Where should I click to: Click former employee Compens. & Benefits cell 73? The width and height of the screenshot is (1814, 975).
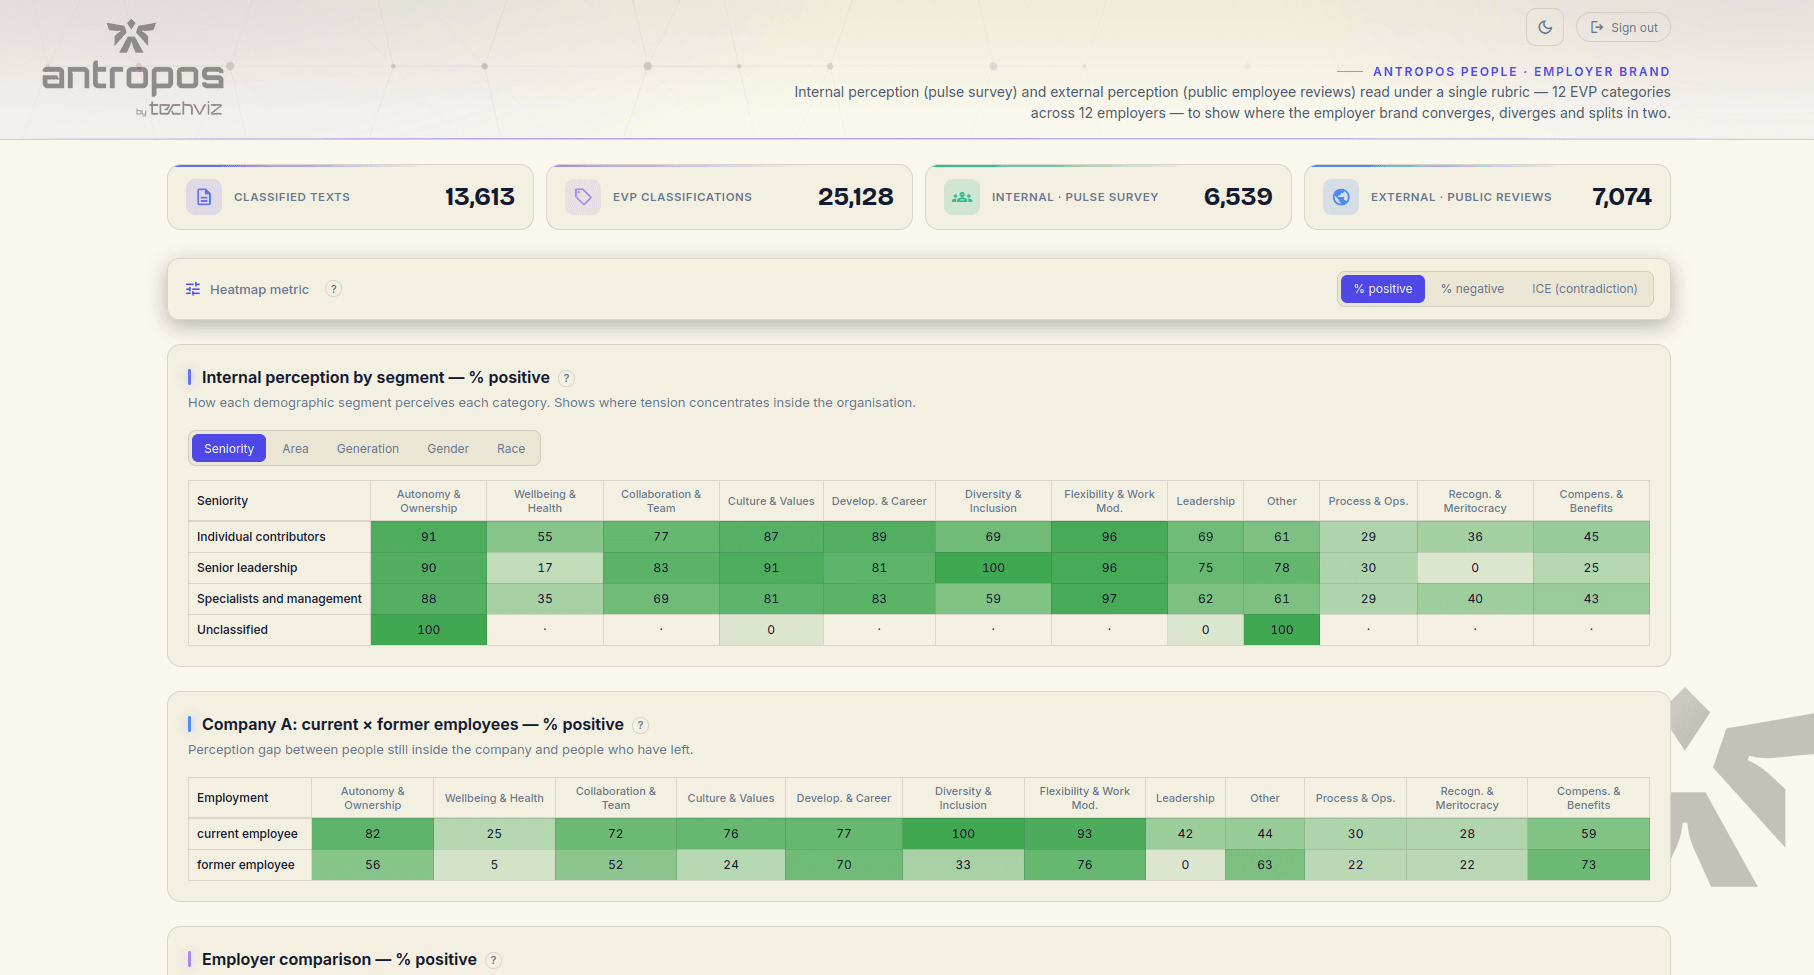[1589, 865]
